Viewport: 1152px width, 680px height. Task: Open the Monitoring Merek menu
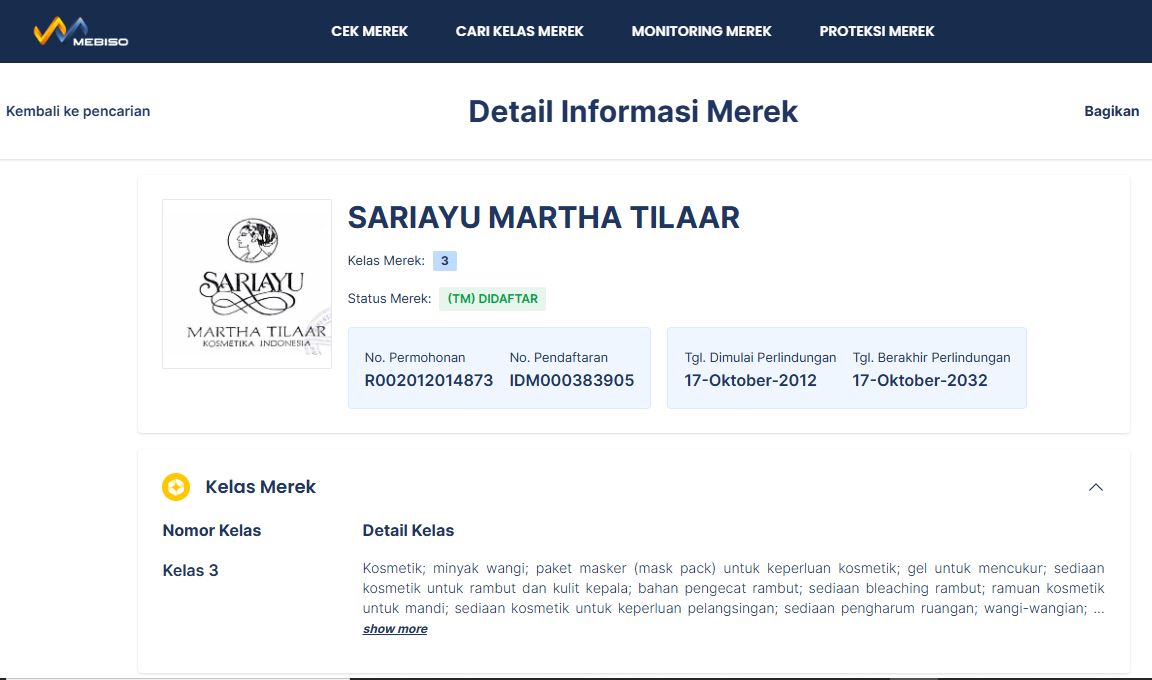[702, 32]
